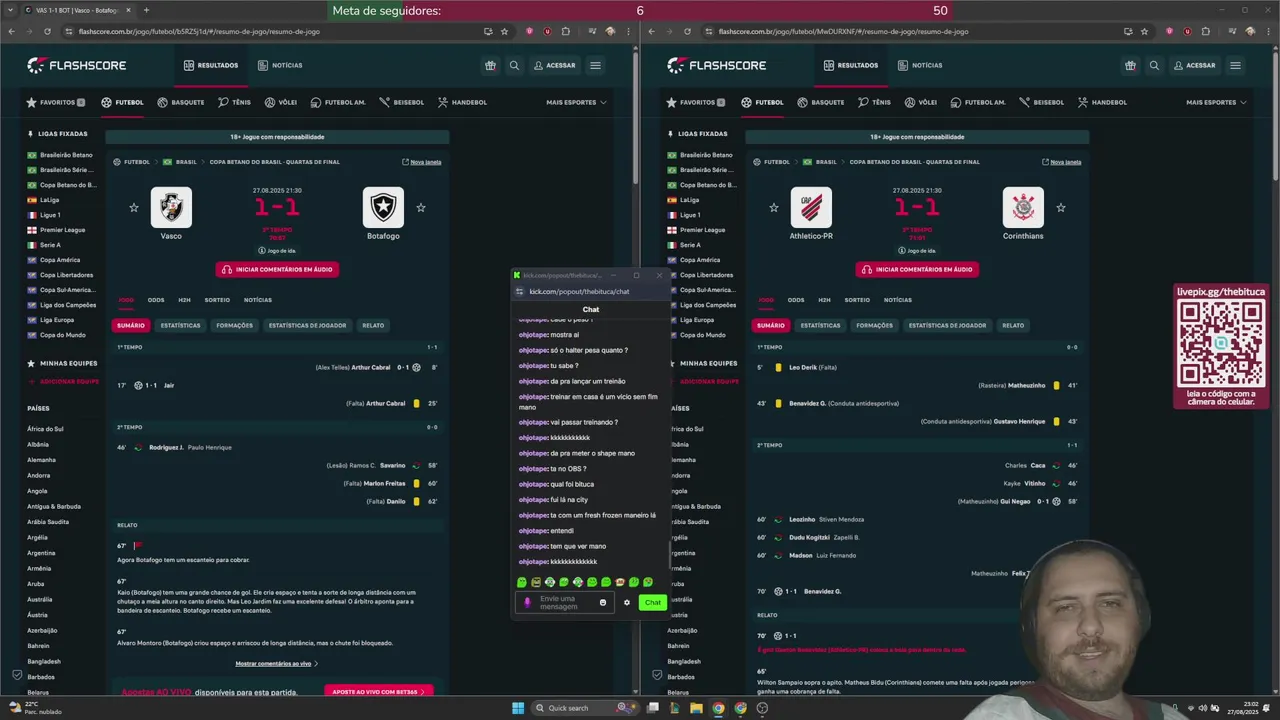Select Vôlei sport in right window
The width and height of the screenshot is (1280, 720).
coord(921,102)
